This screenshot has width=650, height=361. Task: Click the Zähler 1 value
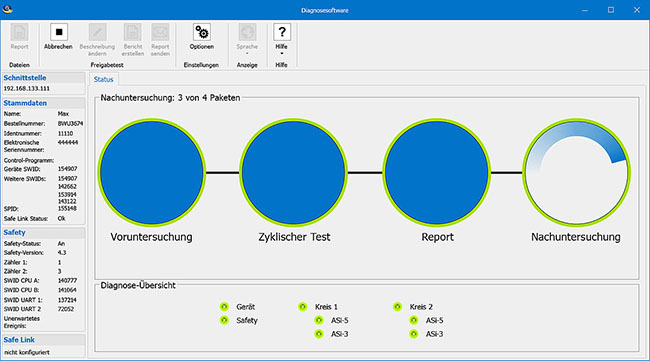(59, 262)
